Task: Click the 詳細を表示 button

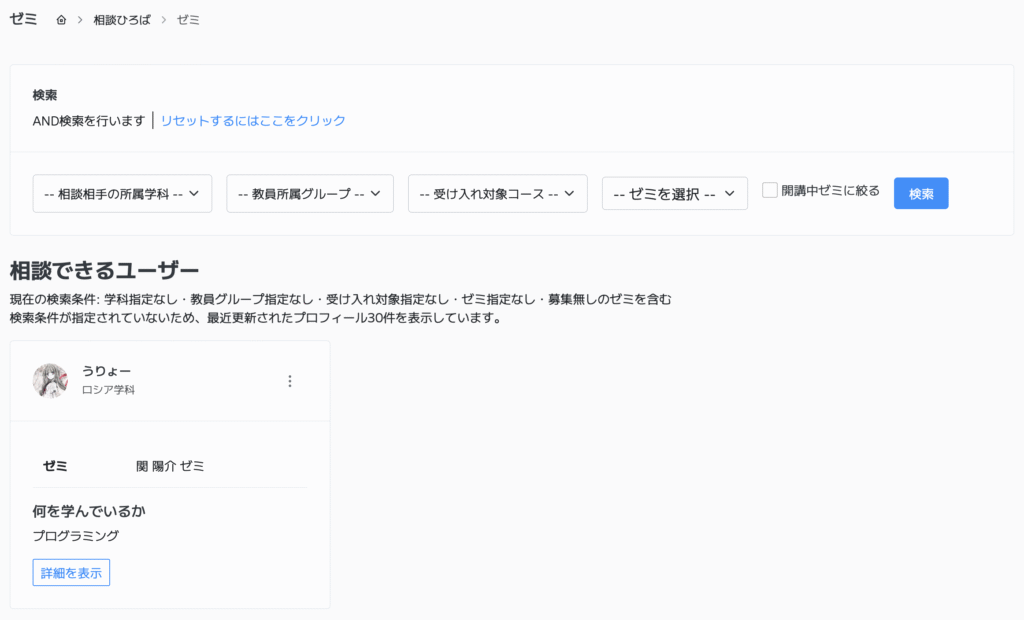Action: point(71,573)
